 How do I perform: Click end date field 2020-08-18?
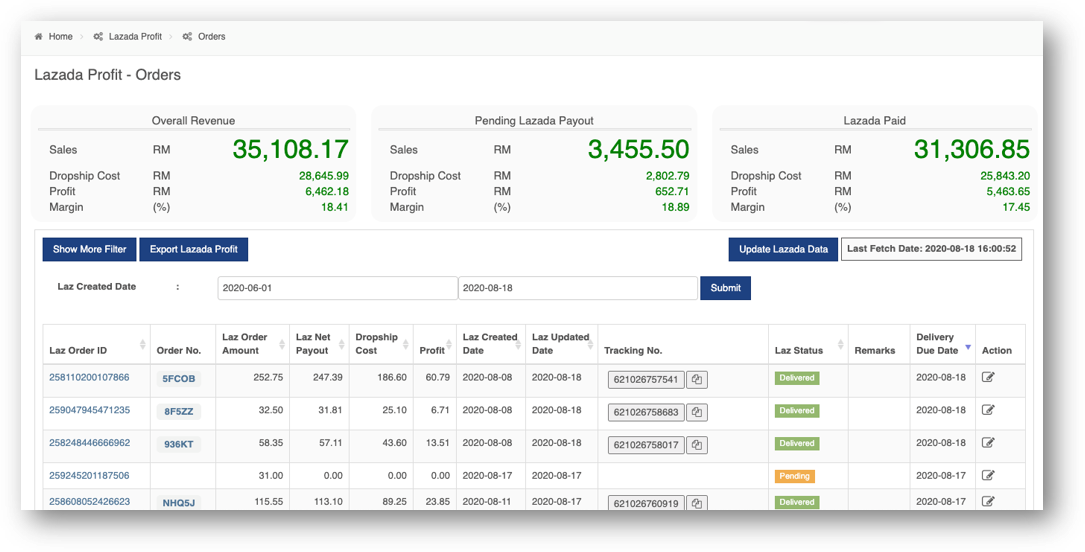[x=578, y=288]
